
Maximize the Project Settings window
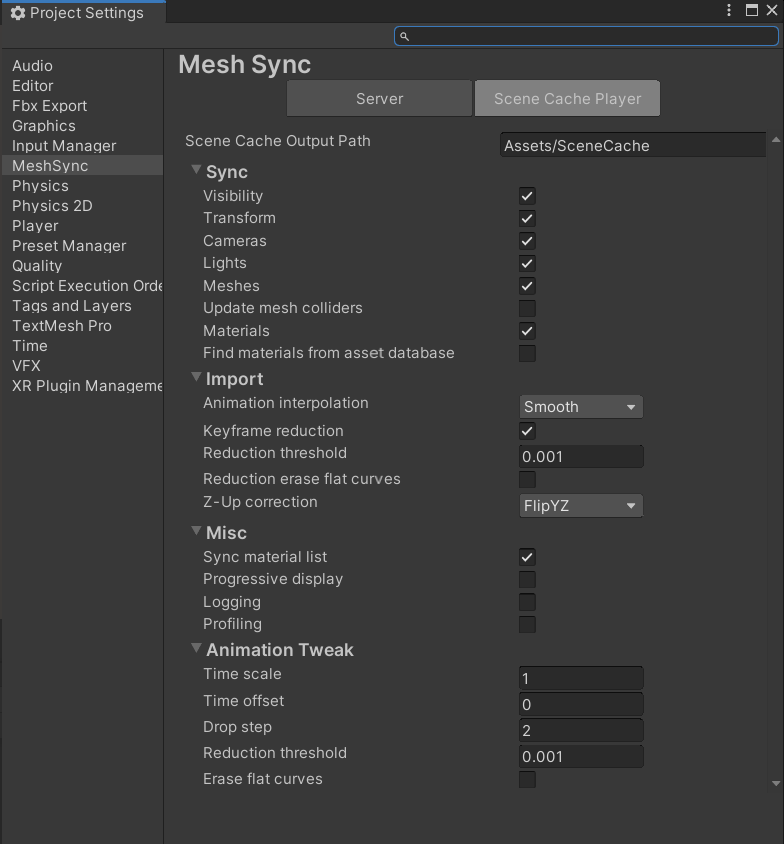pos(751,10)
